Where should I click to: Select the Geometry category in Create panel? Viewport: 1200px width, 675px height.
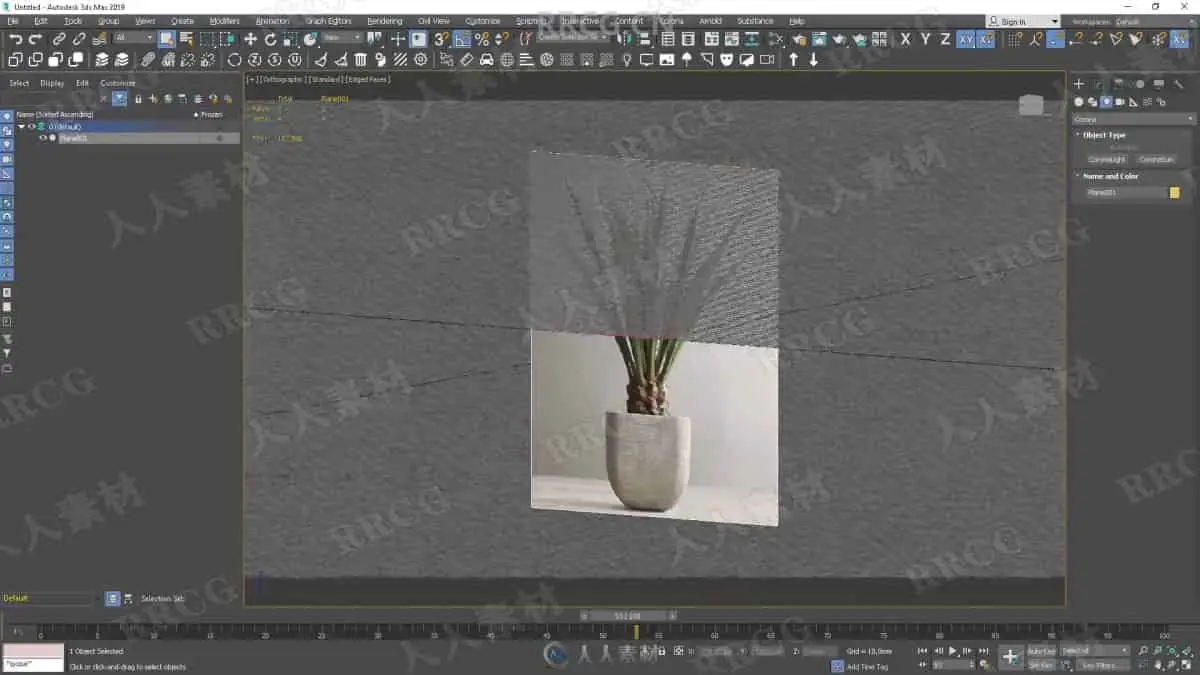point(1079,102)
